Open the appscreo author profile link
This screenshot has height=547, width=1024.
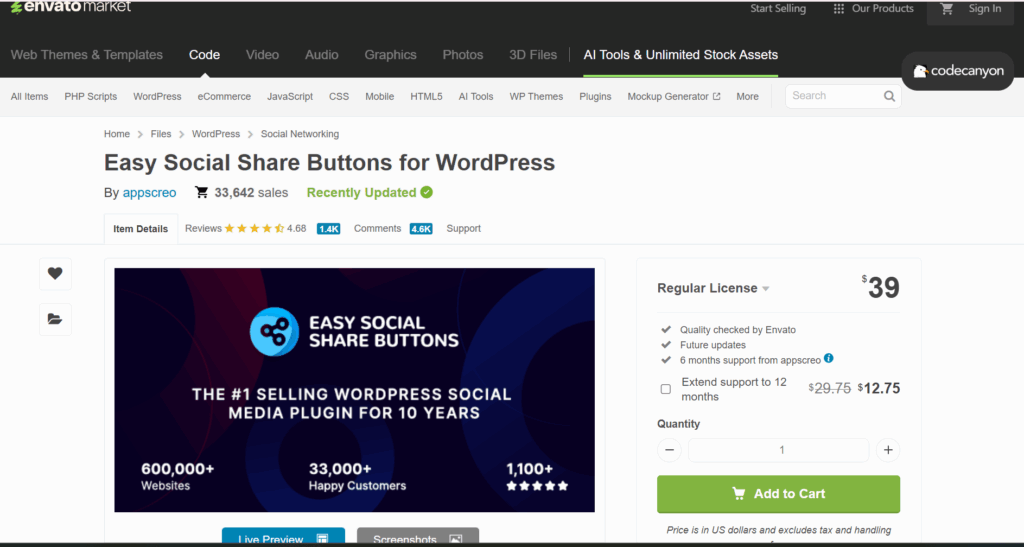(x=150, y=193)
